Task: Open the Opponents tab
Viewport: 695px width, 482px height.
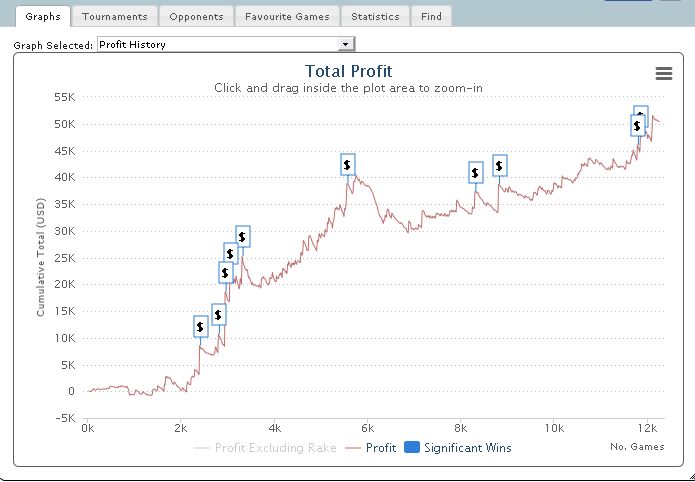Action: (196, 16)
